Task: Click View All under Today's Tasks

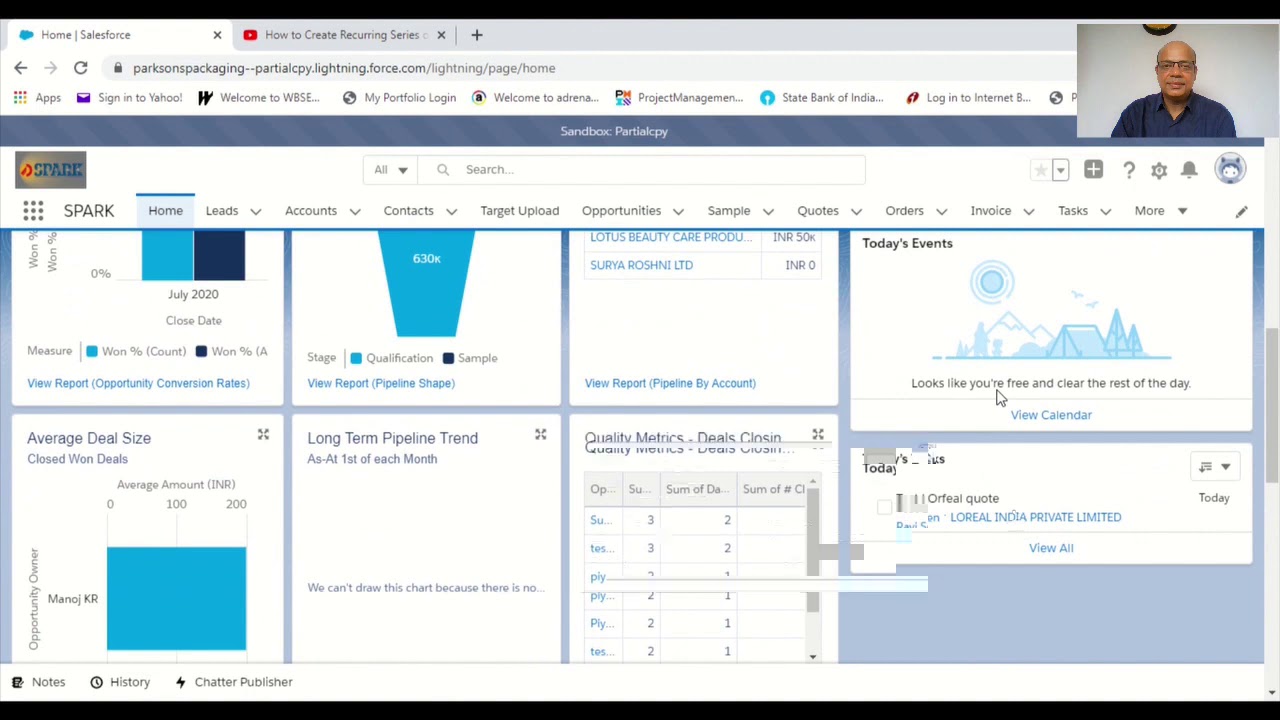Action: (x=1051, y=548)
